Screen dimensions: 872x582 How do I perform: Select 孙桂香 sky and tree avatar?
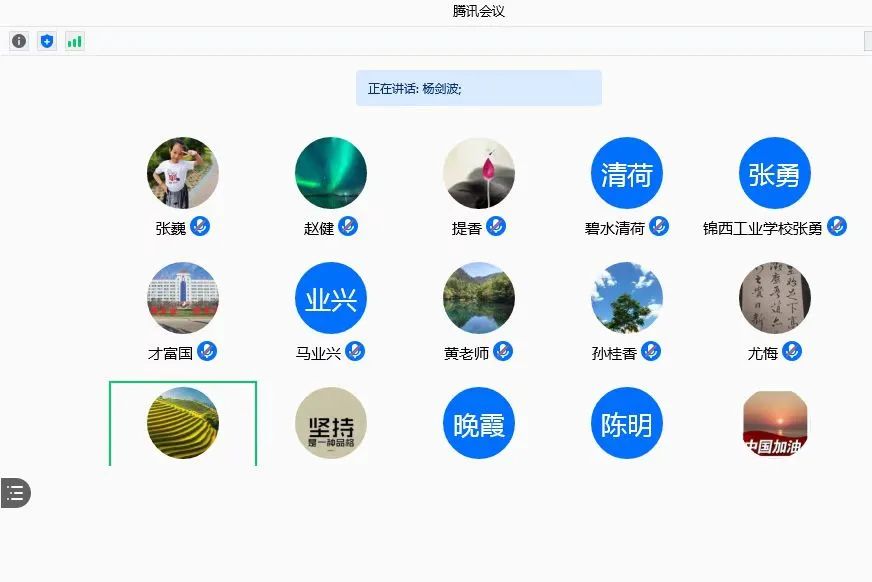coord(627,298)
